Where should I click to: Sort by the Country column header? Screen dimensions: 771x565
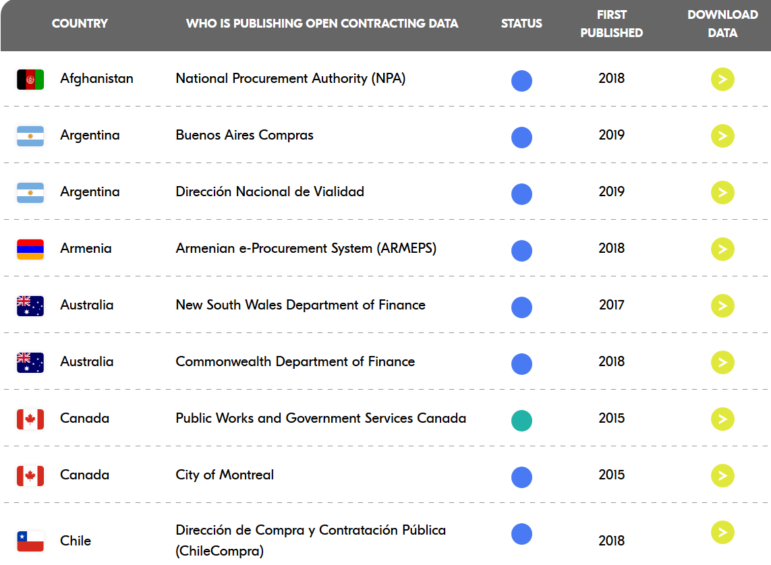[x=80, y=24]
